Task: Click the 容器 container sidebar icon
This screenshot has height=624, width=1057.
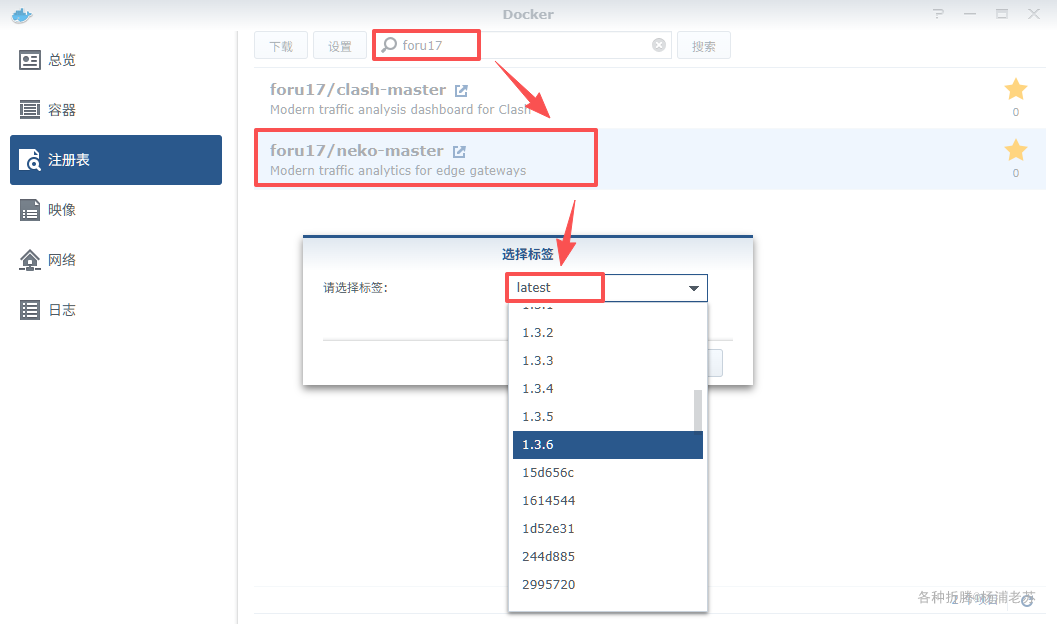Action: 30,109
